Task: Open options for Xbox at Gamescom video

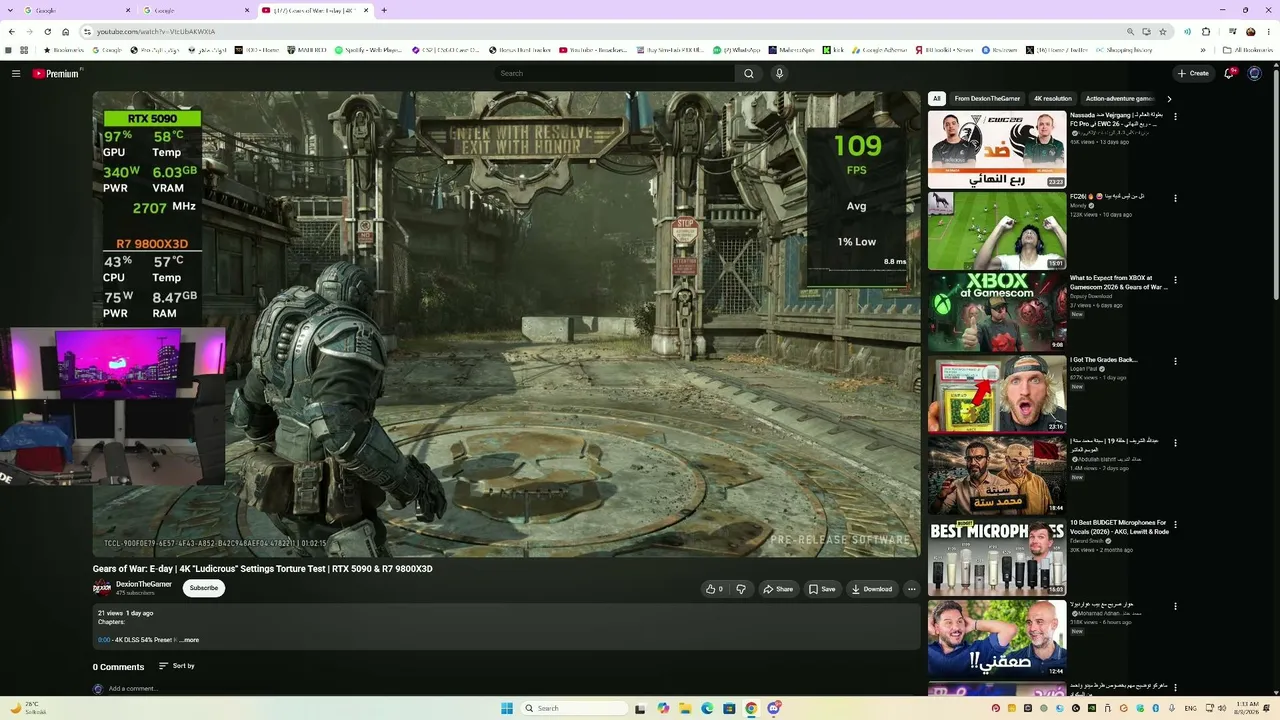Action: pyautogui.click(x=1175, y=280)
